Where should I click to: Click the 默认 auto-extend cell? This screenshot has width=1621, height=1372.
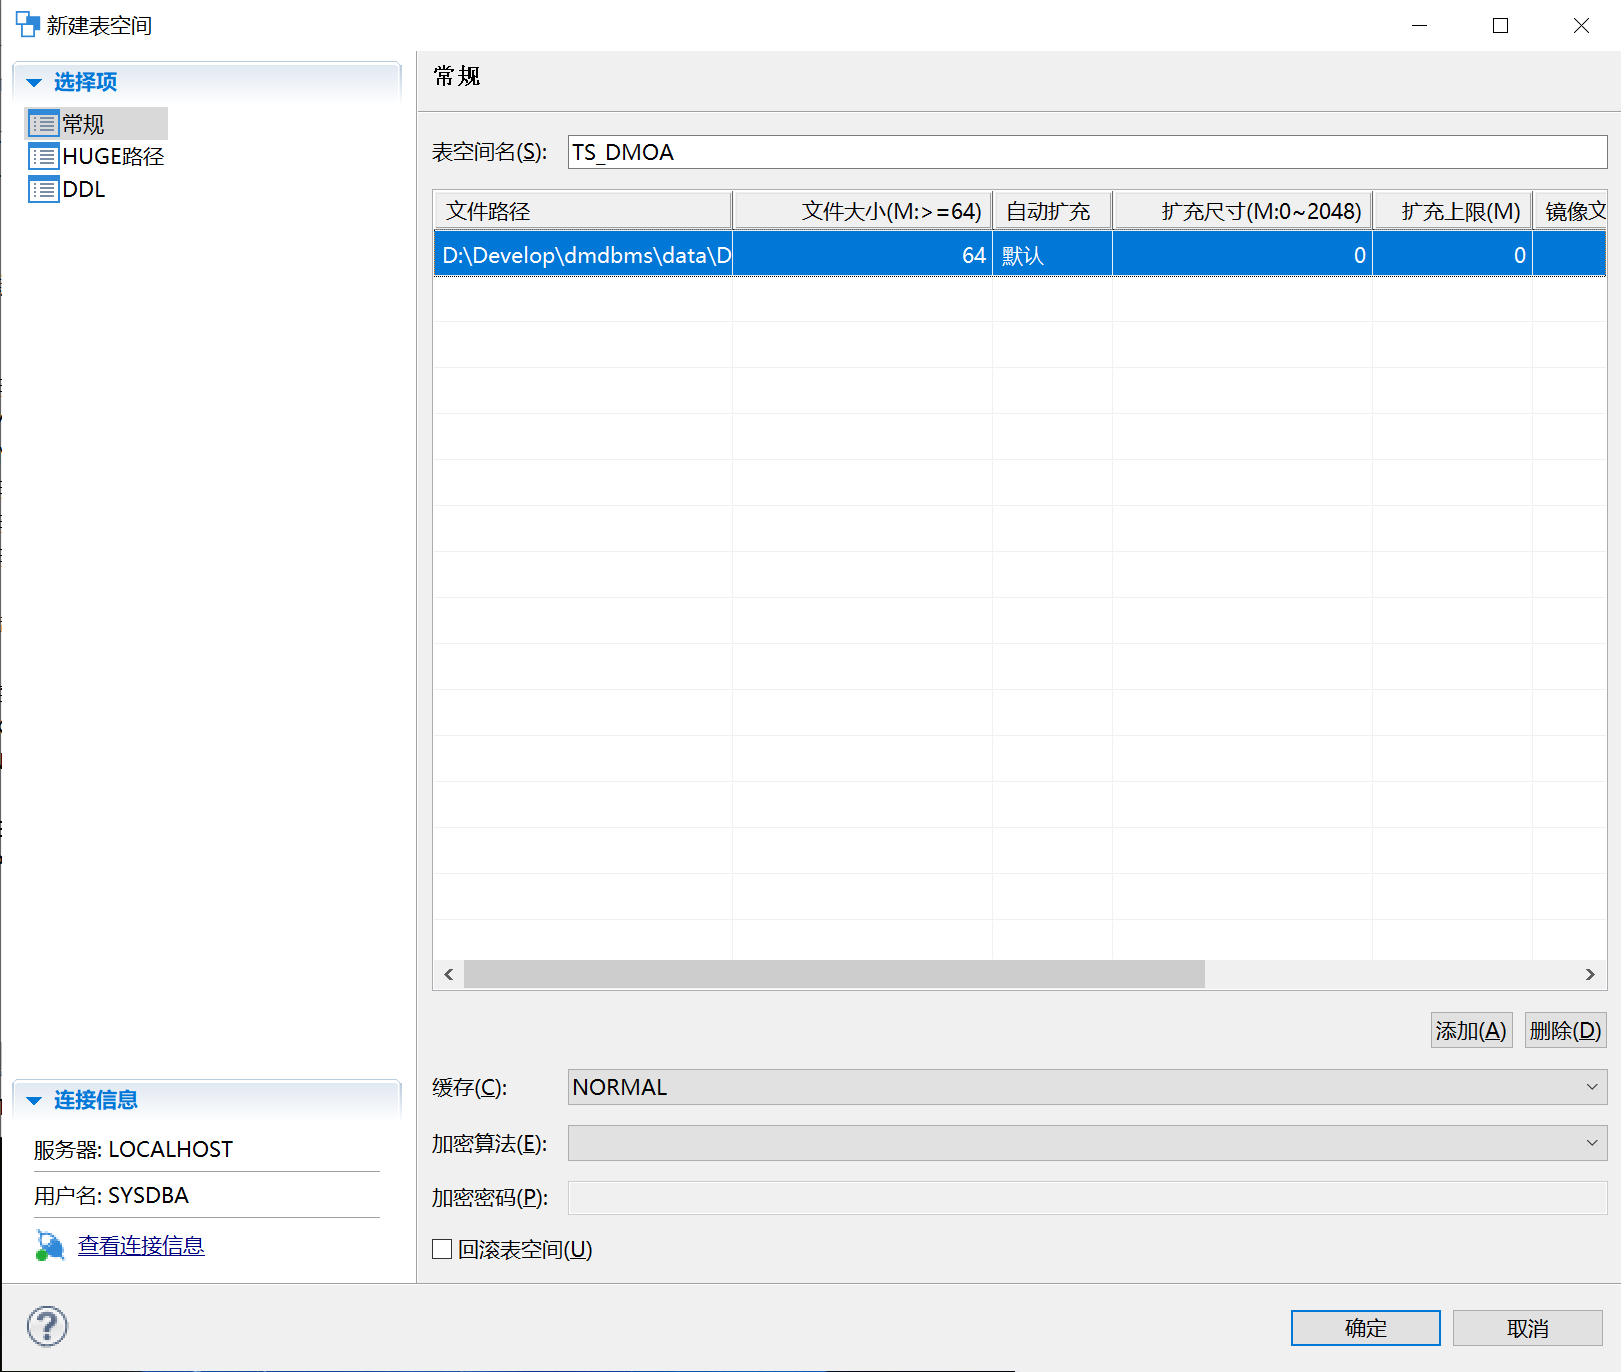tap(1052, 255)
